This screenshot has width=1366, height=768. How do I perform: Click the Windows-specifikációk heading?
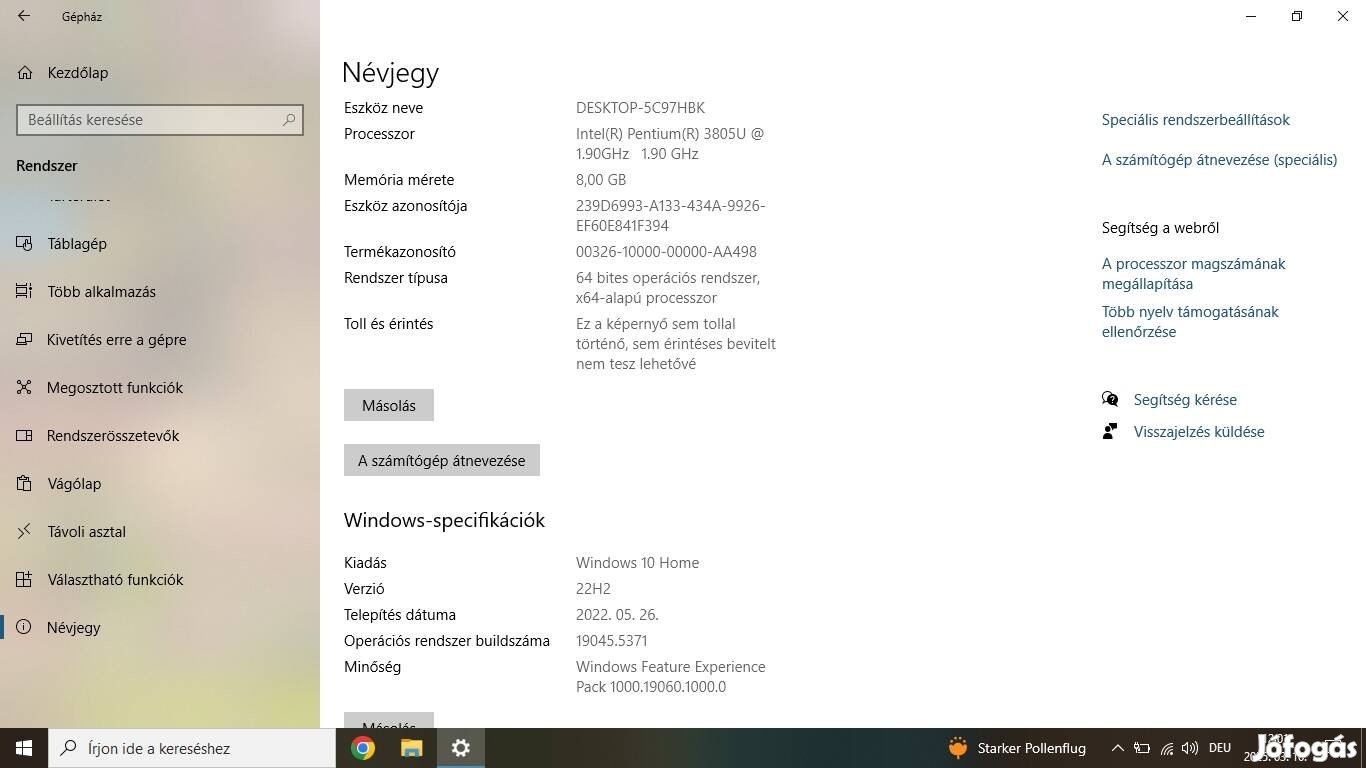444,520
